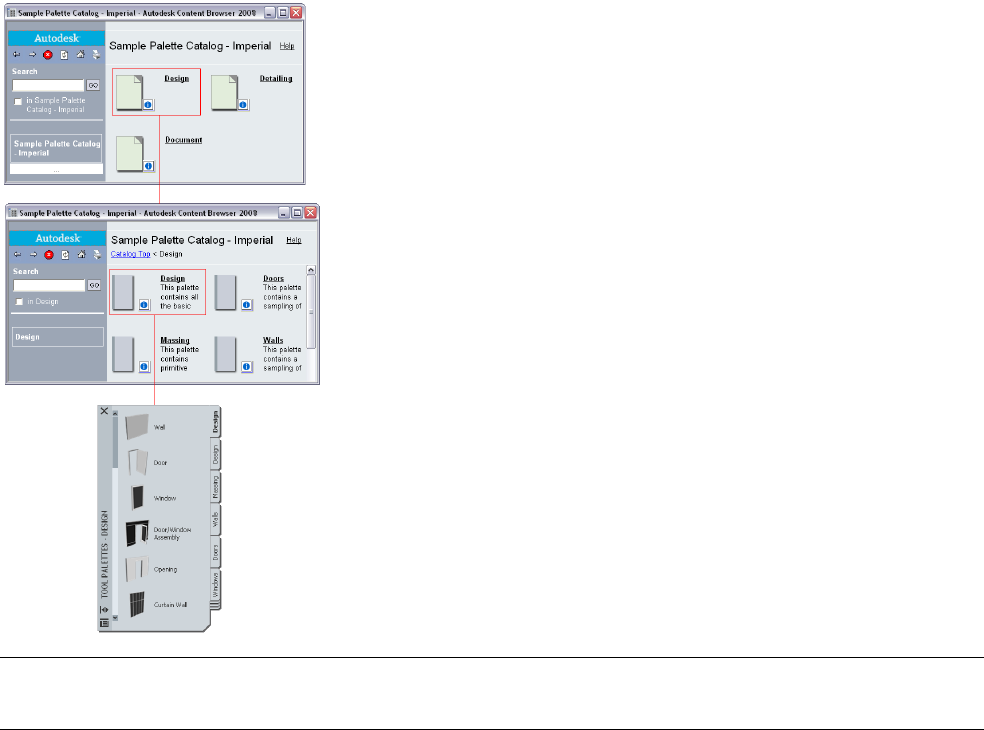The width and height of the screenshot is (984, 730).
Task: Open Detailing category link
Action: pos(276,78)
